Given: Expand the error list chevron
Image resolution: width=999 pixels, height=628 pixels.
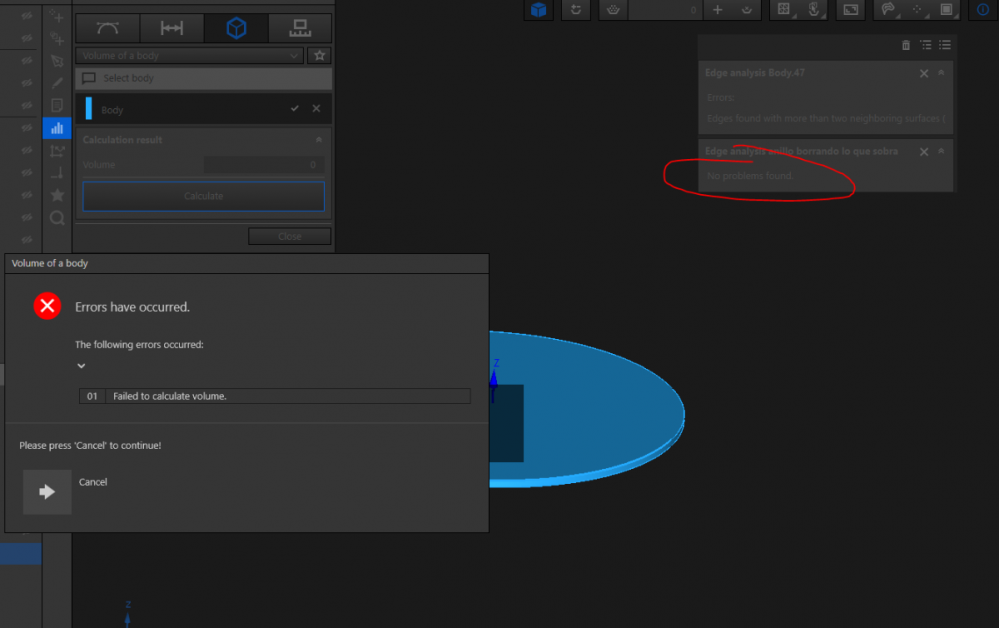Looking at the screenshot, I should coord(82,366).
